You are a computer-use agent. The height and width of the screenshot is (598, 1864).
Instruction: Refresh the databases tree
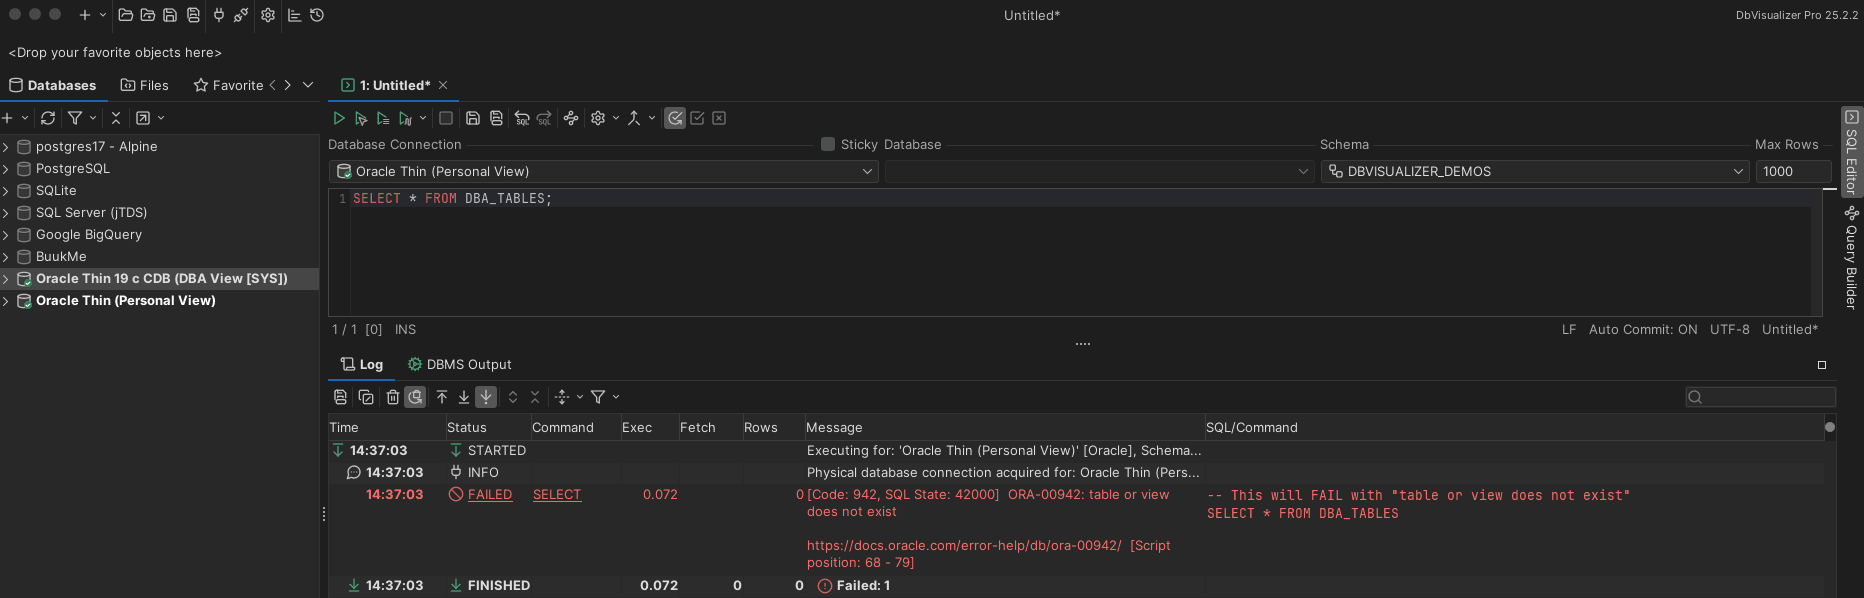point(48,118)
